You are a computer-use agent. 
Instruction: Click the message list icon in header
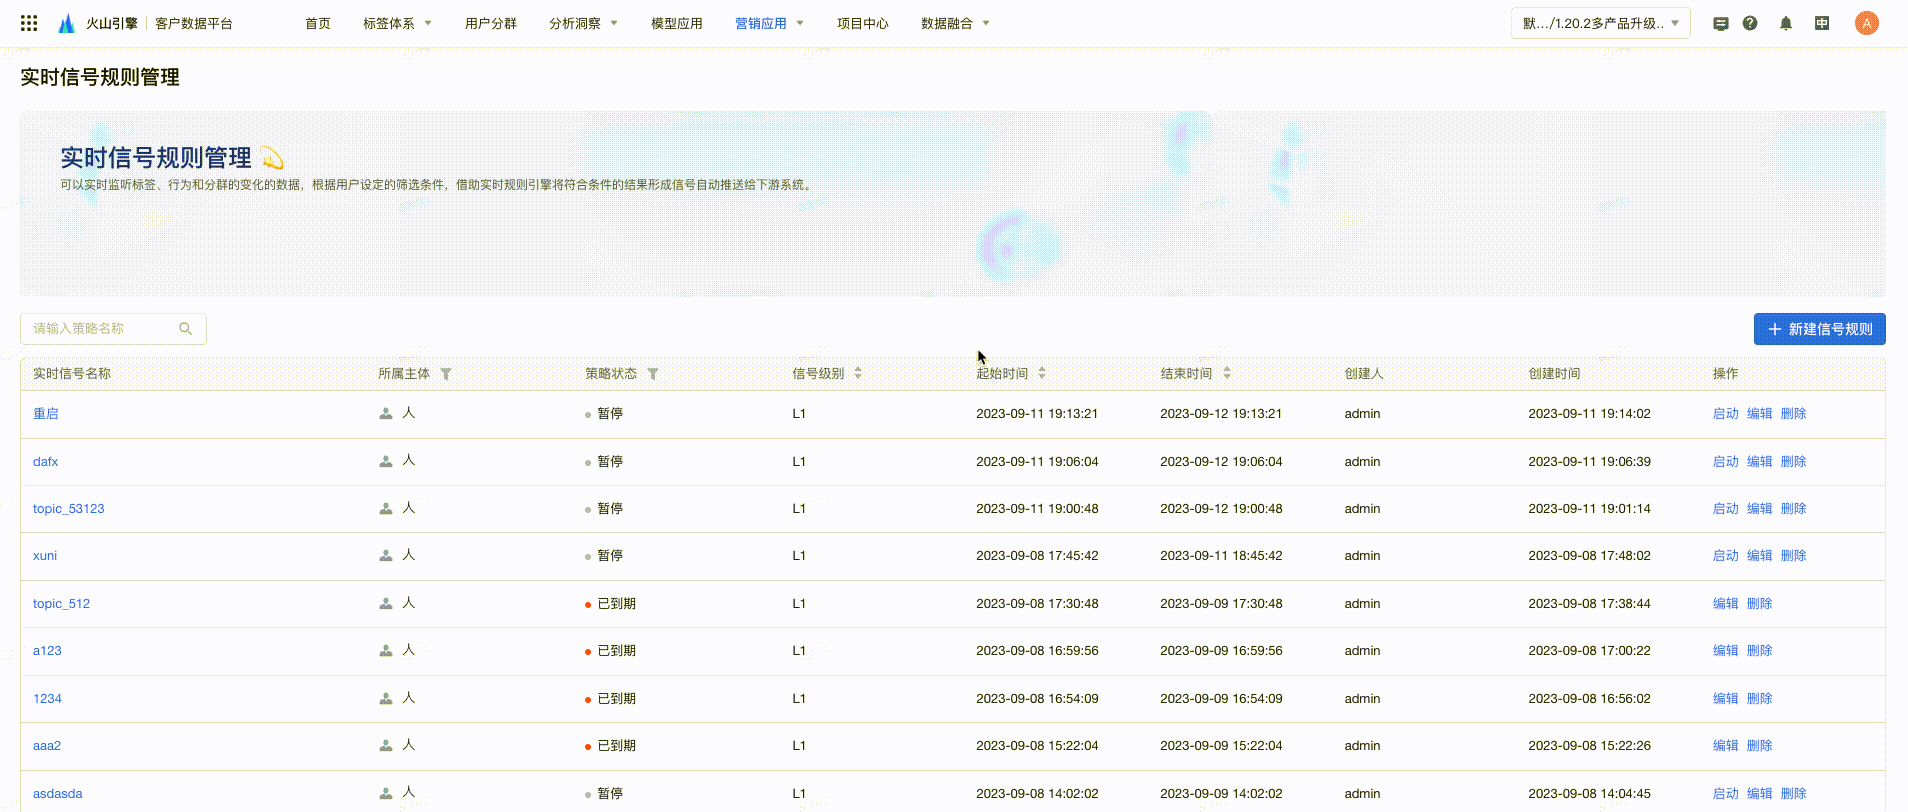click(x=1720, y=23)
